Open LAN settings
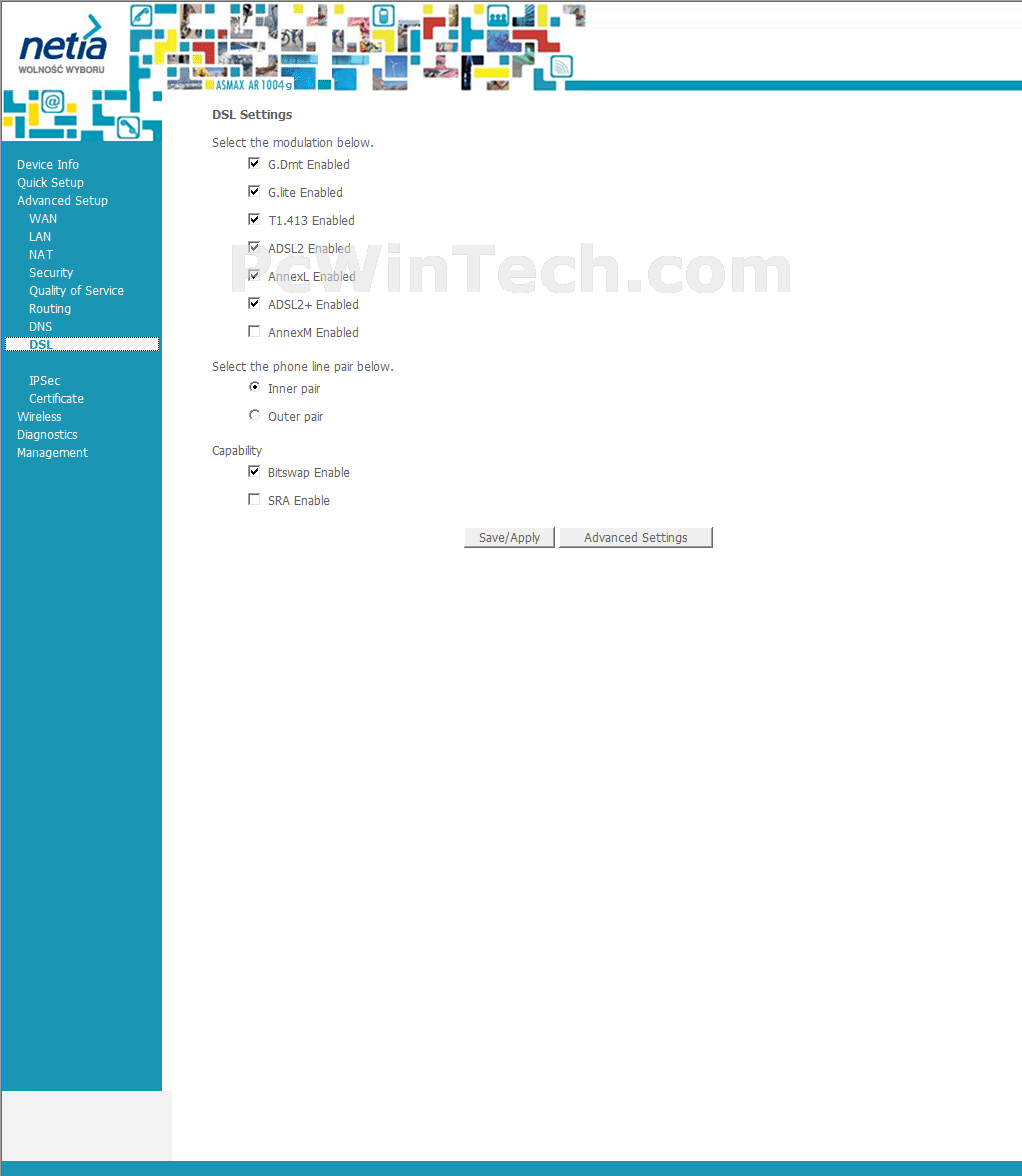 (40, 236)
